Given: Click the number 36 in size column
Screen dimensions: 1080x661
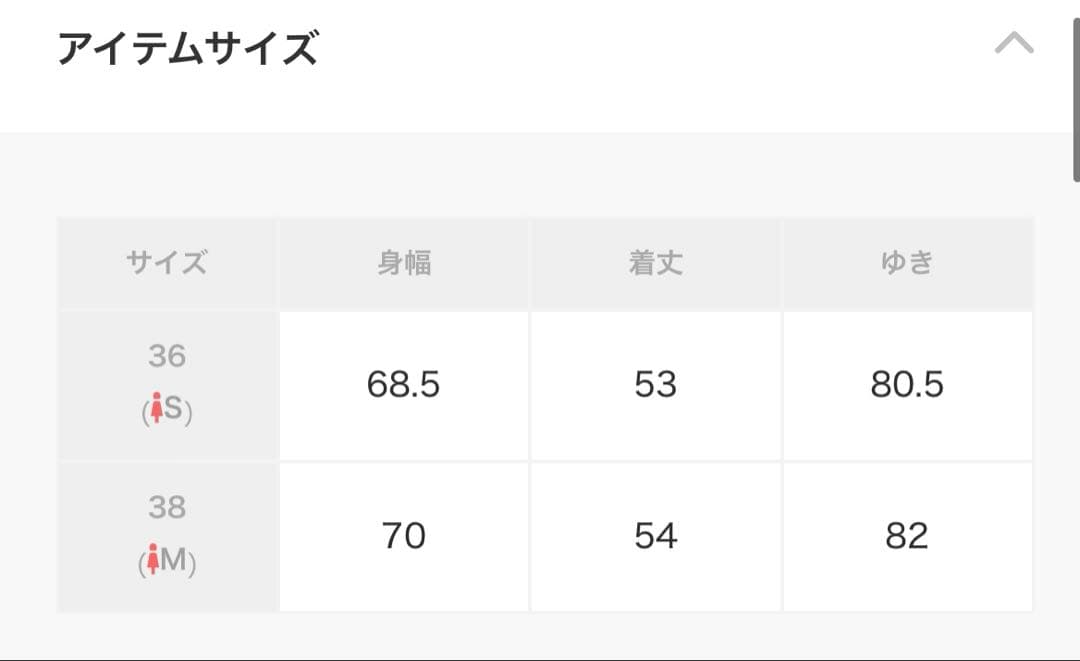Looking at the screenshot, I should (167, 356).
